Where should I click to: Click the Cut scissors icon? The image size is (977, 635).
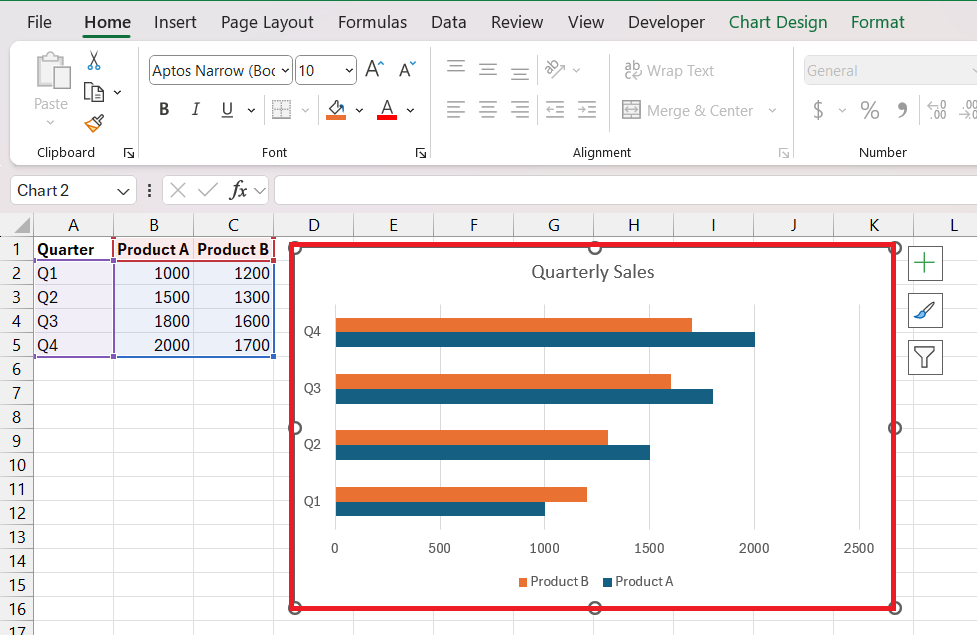tap(94, 61)
